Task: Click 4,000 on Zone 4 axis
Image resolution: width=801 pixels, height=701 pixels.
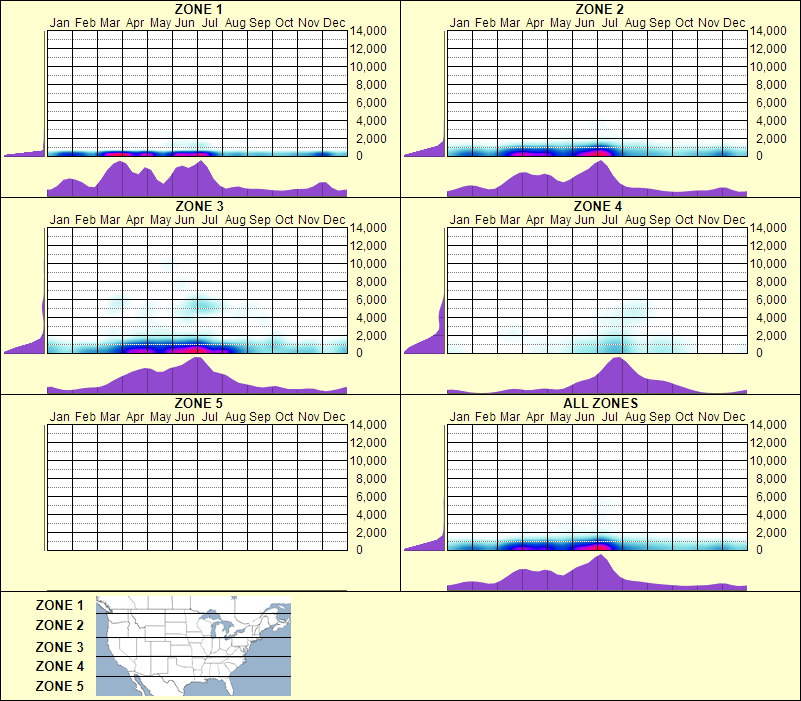Action: [x=771, y=317]
